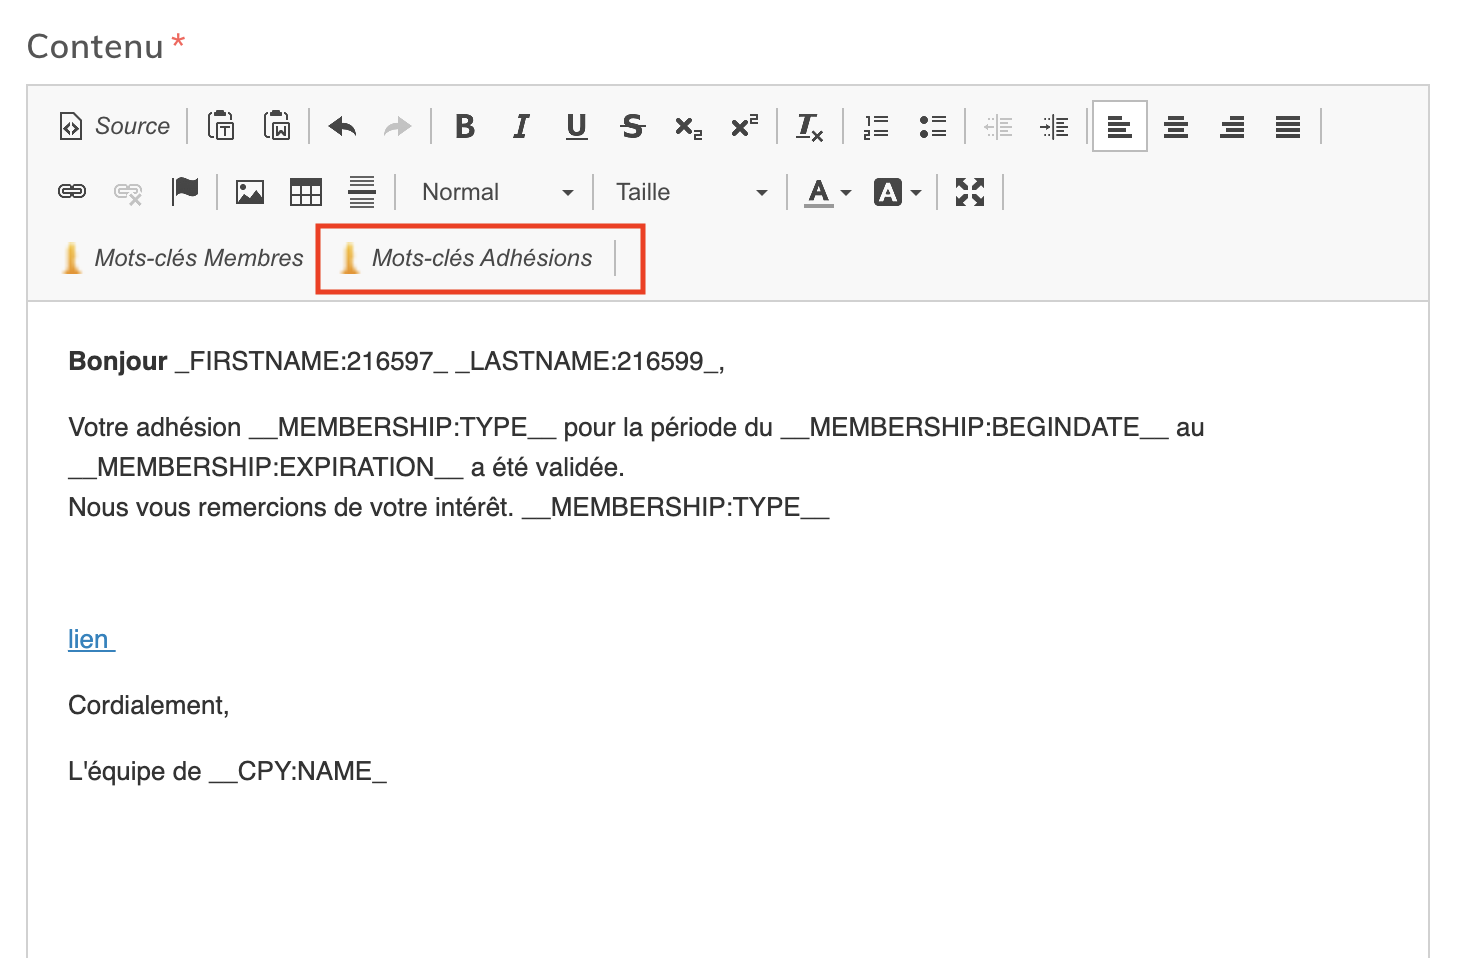Click the Paste from Word icon
The image size is (1464, 958).
point(277,127)
